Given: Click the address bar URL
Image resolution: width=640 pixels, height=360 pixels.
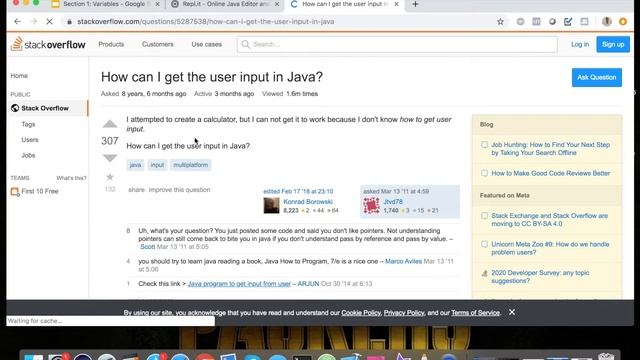Looking at the screenshot, I should click(206, 22).
